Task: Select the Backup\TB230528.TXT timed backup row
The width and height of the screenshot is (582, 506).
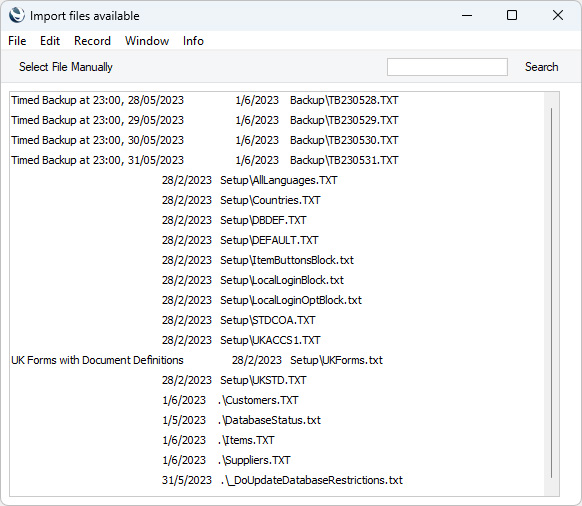Action: (x=277, y=100)
